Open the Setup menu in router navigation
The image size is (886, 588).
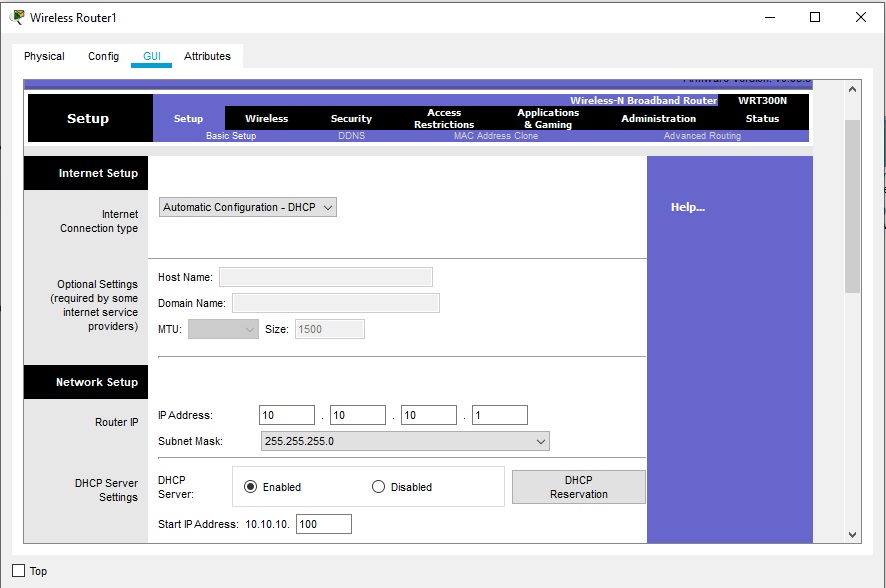pos(188,119)
